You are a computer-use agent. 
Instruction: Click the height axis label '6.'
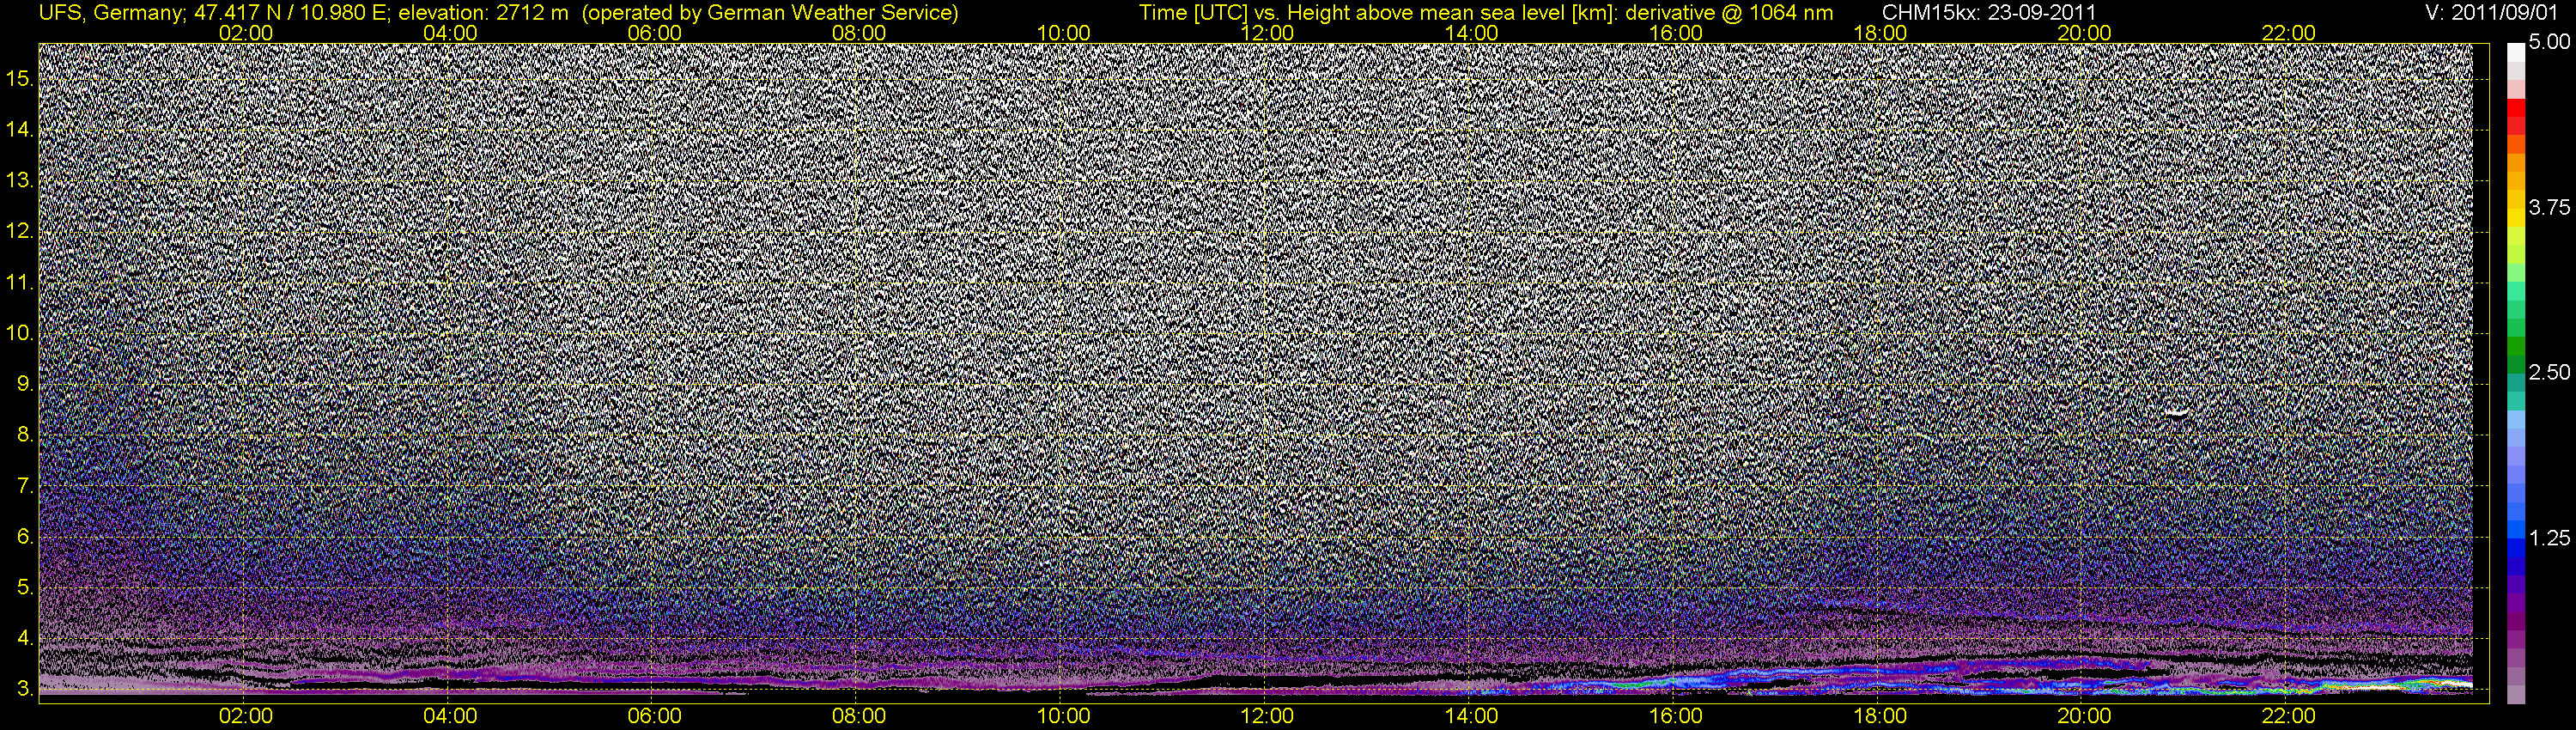(25, 537)
